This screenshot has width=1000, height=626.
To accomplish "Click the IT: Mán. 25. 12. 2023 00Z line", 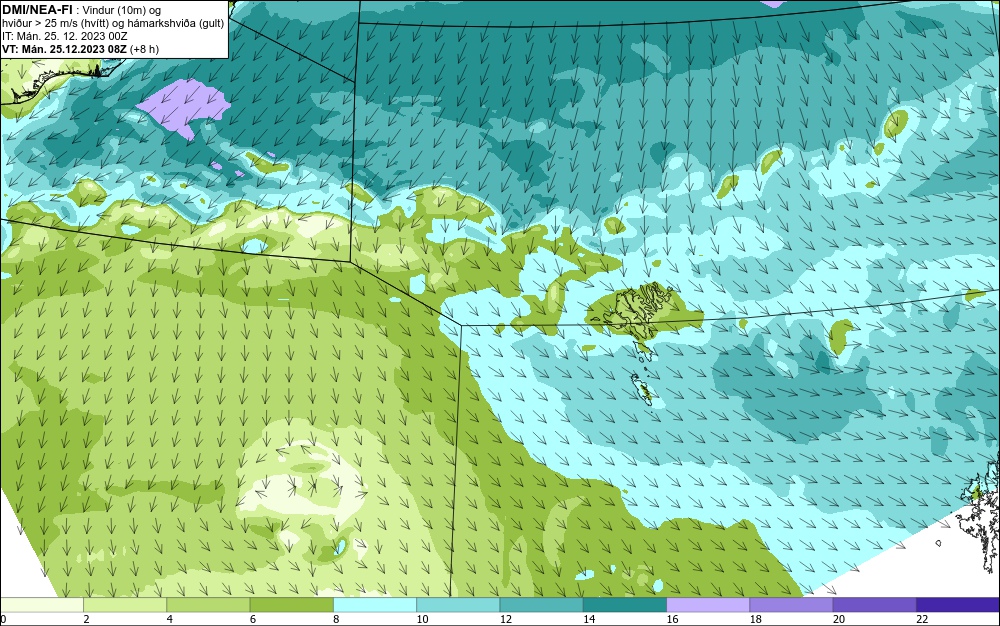I will [64, 36].
